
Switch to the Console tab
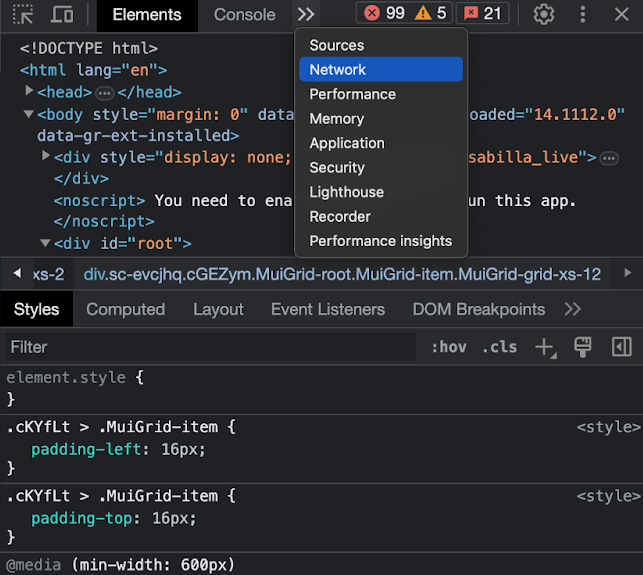point(244,15)
